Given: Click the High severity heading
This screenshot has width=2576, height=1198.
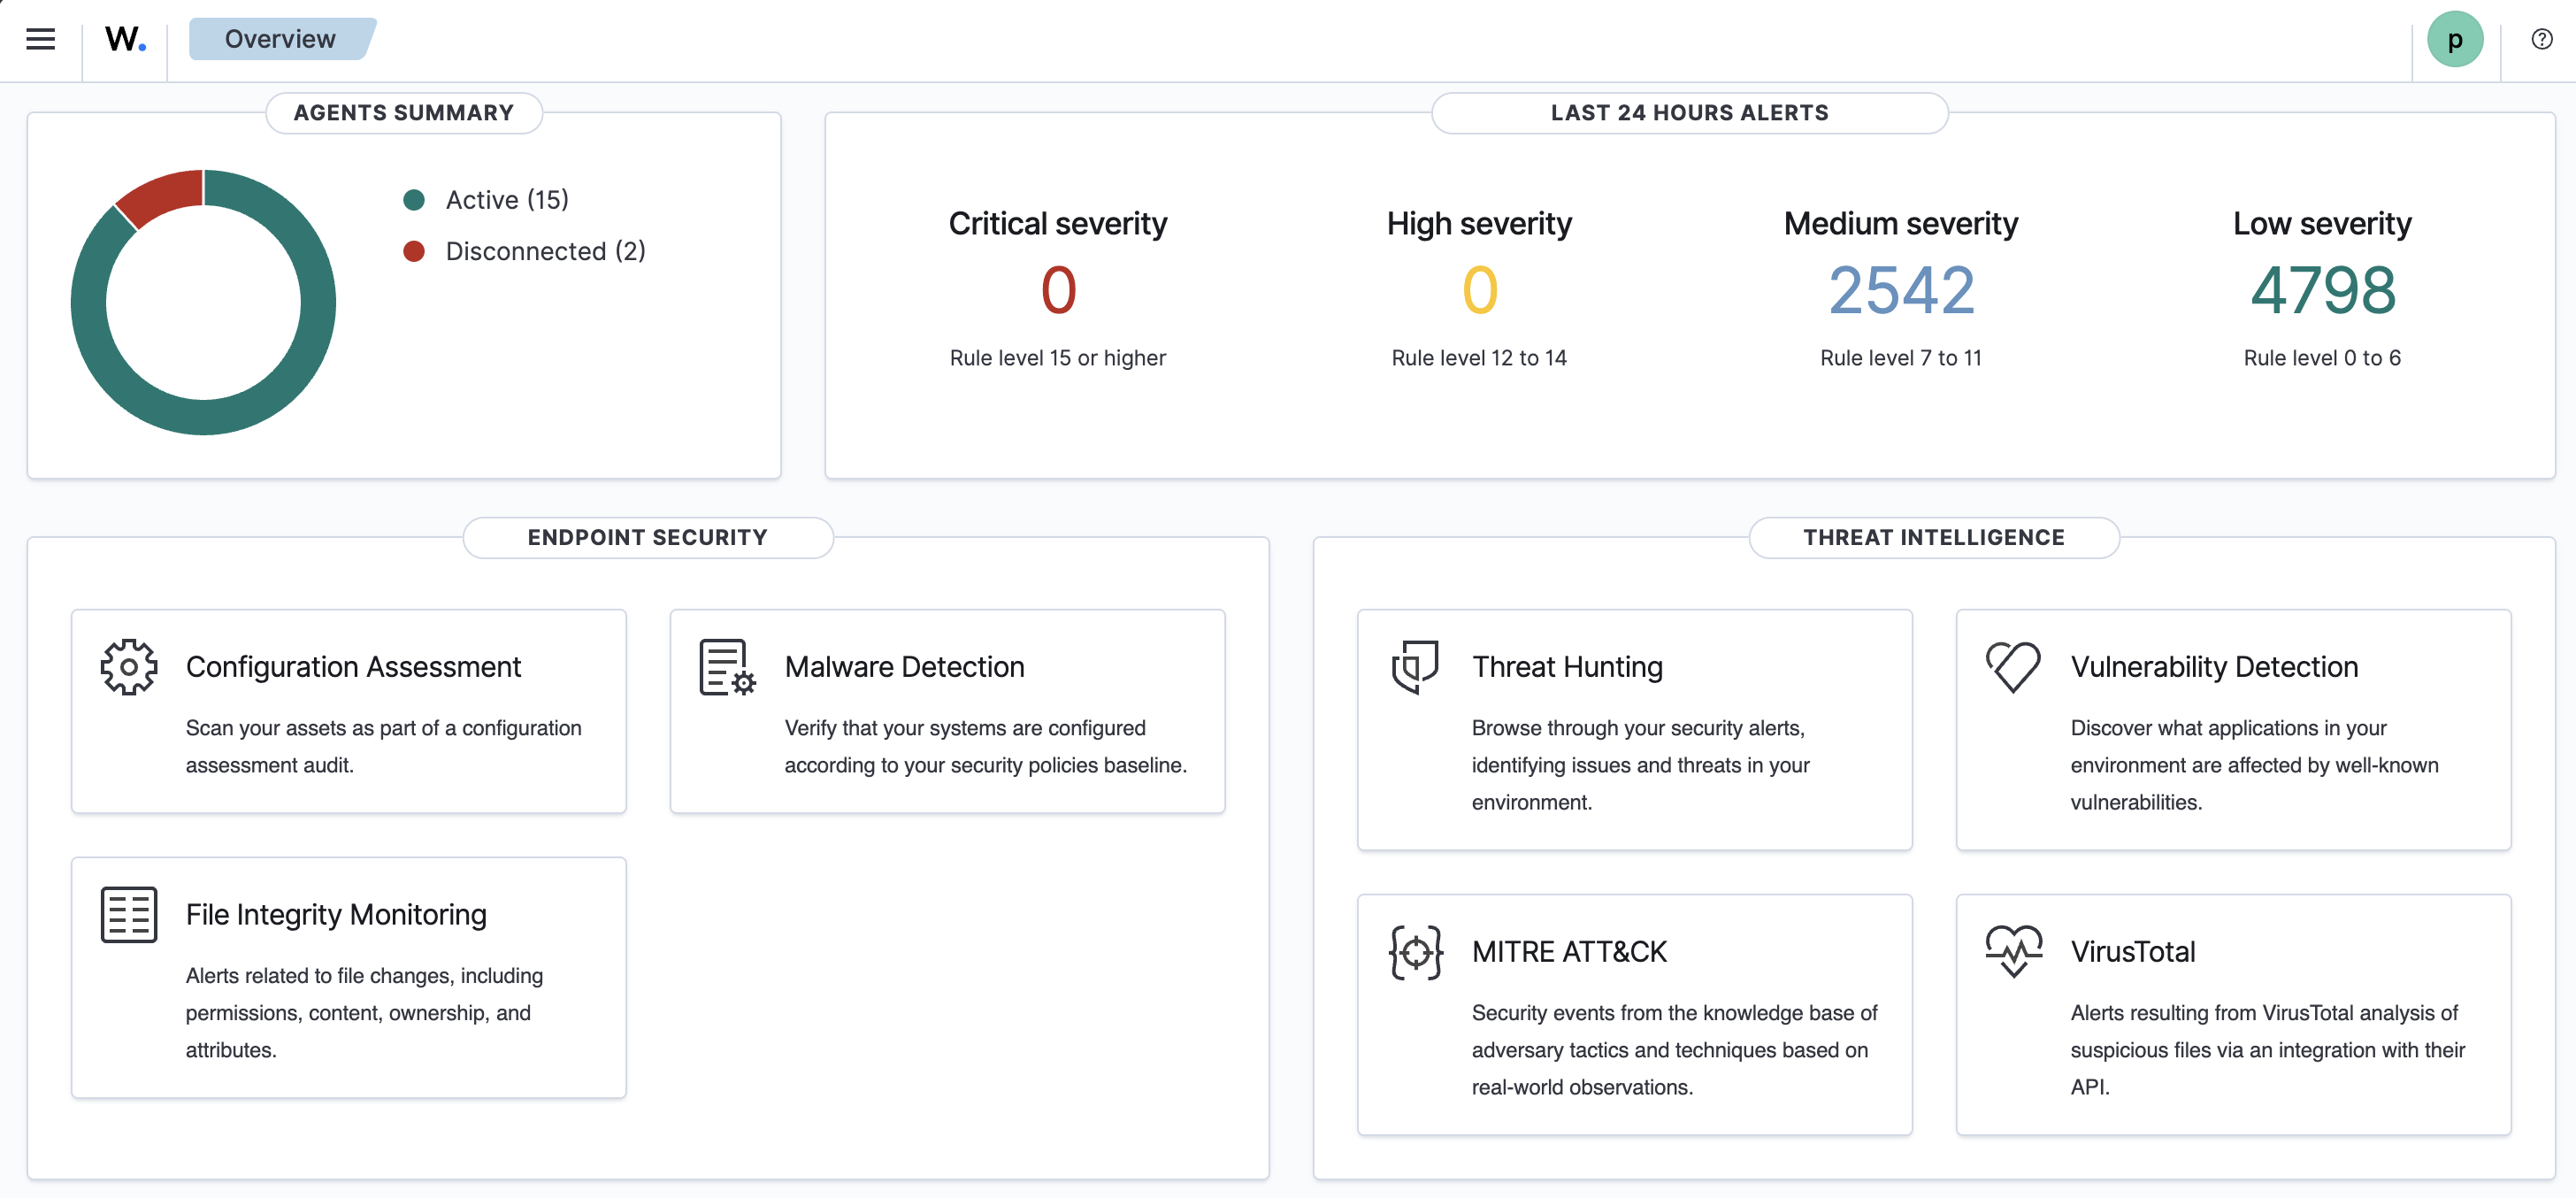Looking at the screenshot, I should 1479,224.
